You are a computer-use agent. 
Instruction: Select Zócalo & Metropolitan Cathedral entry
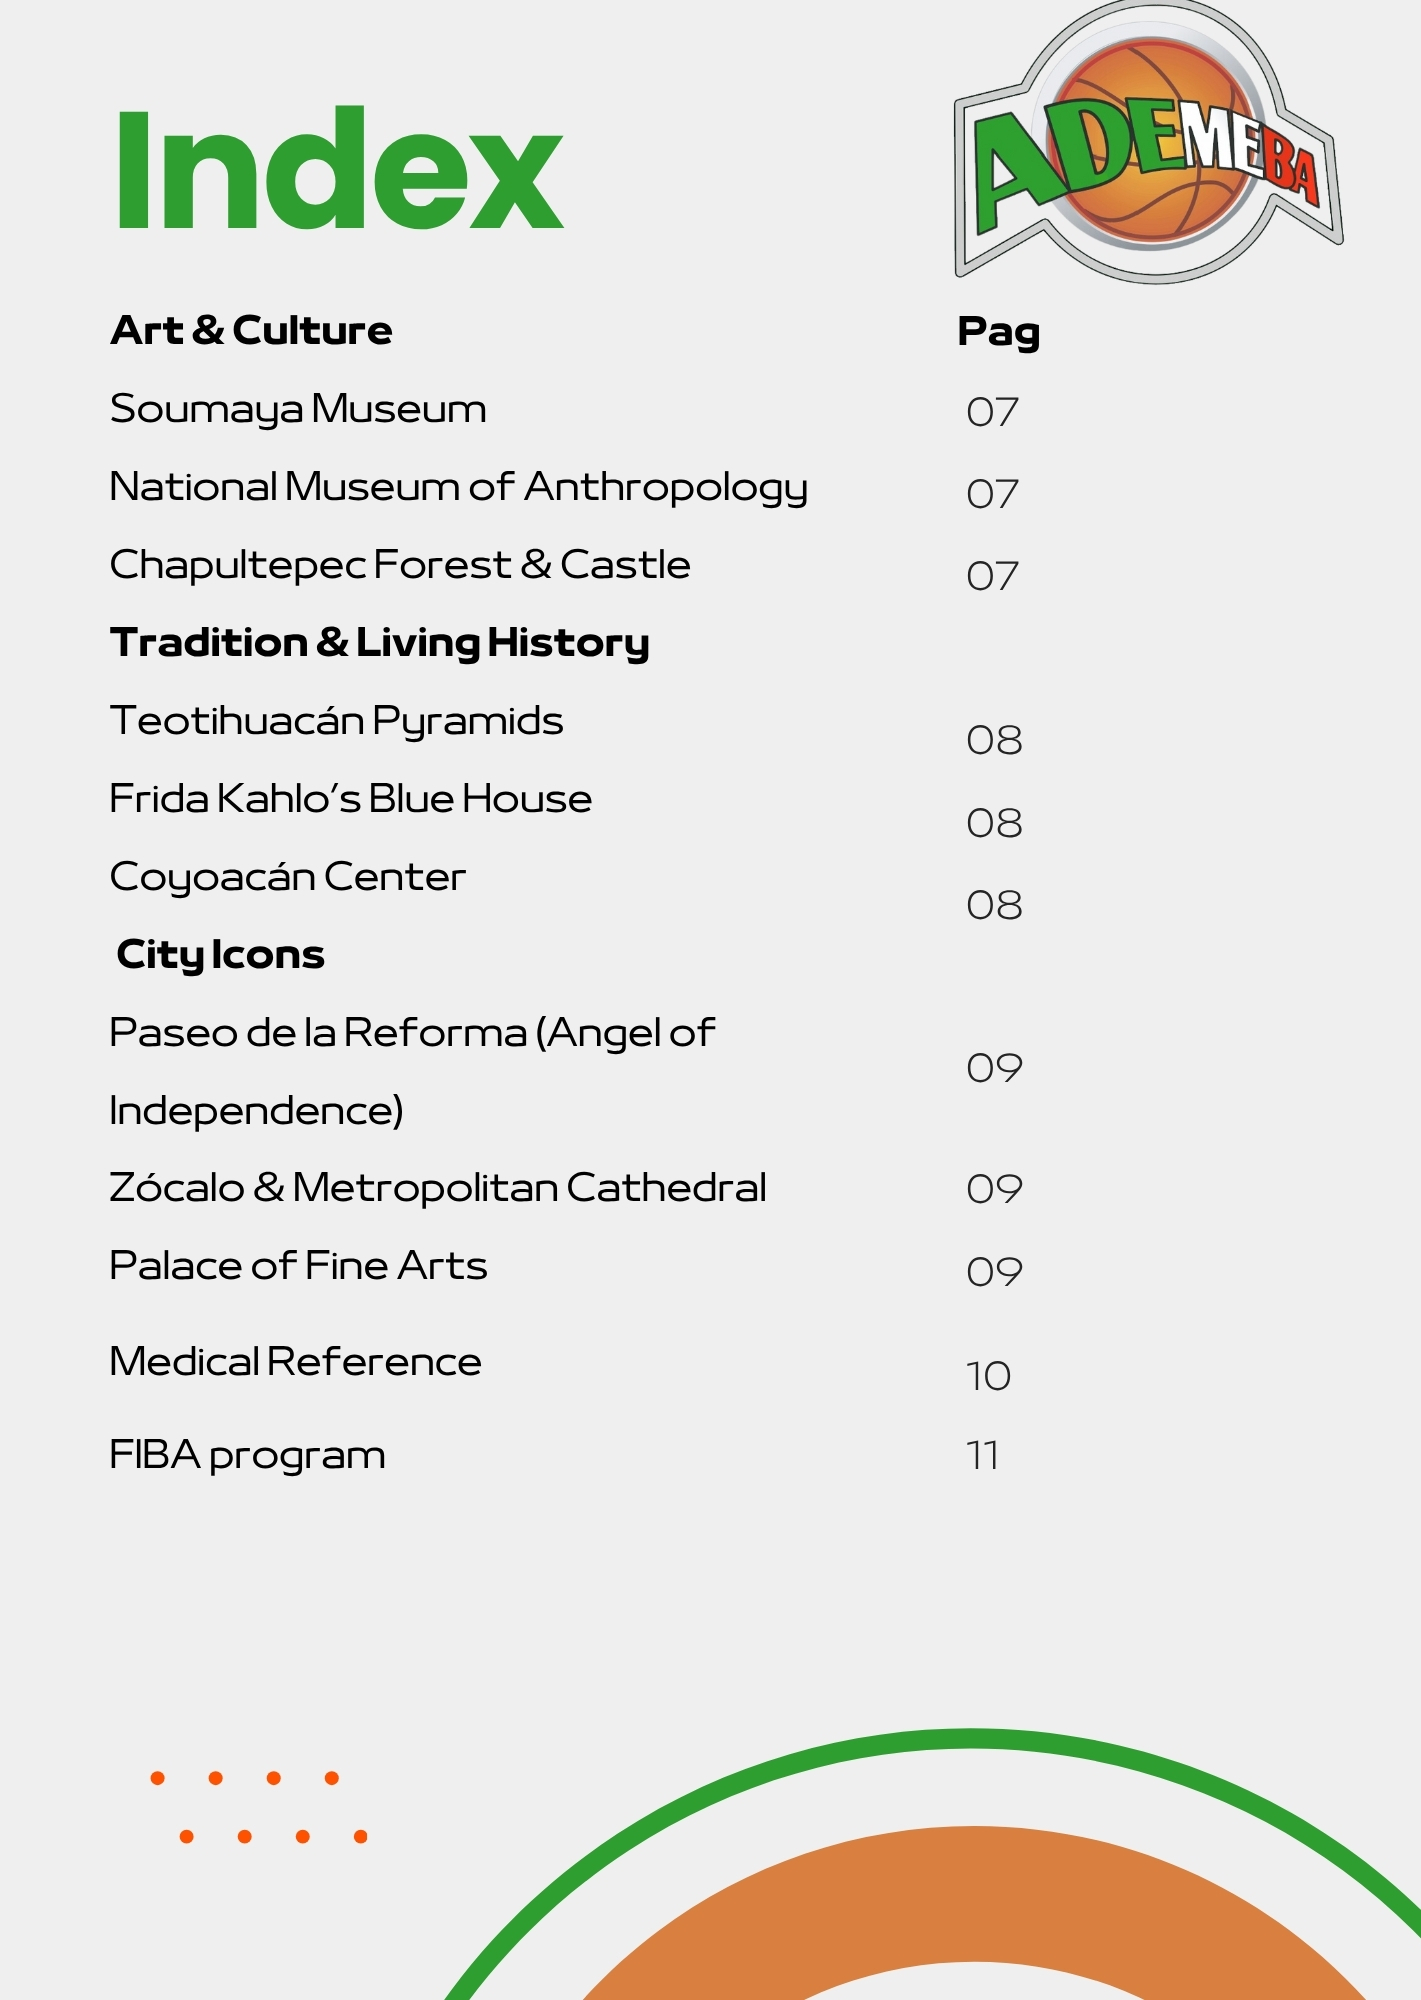click(x=438, y=1188)
